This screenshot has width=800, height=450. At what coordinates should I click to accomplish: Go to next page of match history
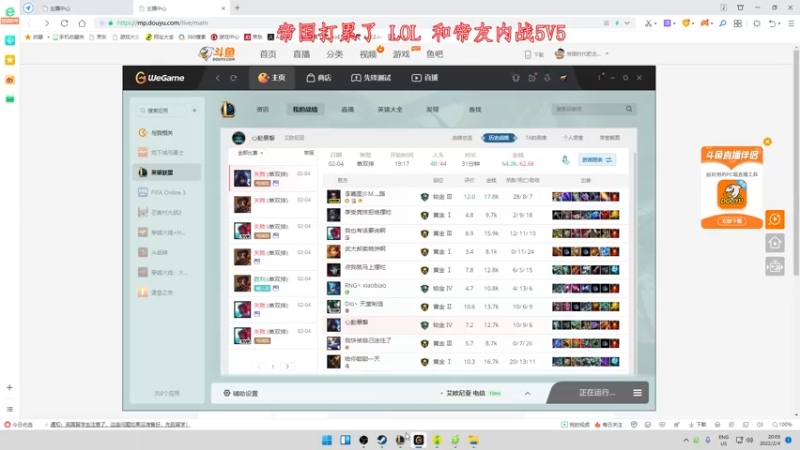287,366
